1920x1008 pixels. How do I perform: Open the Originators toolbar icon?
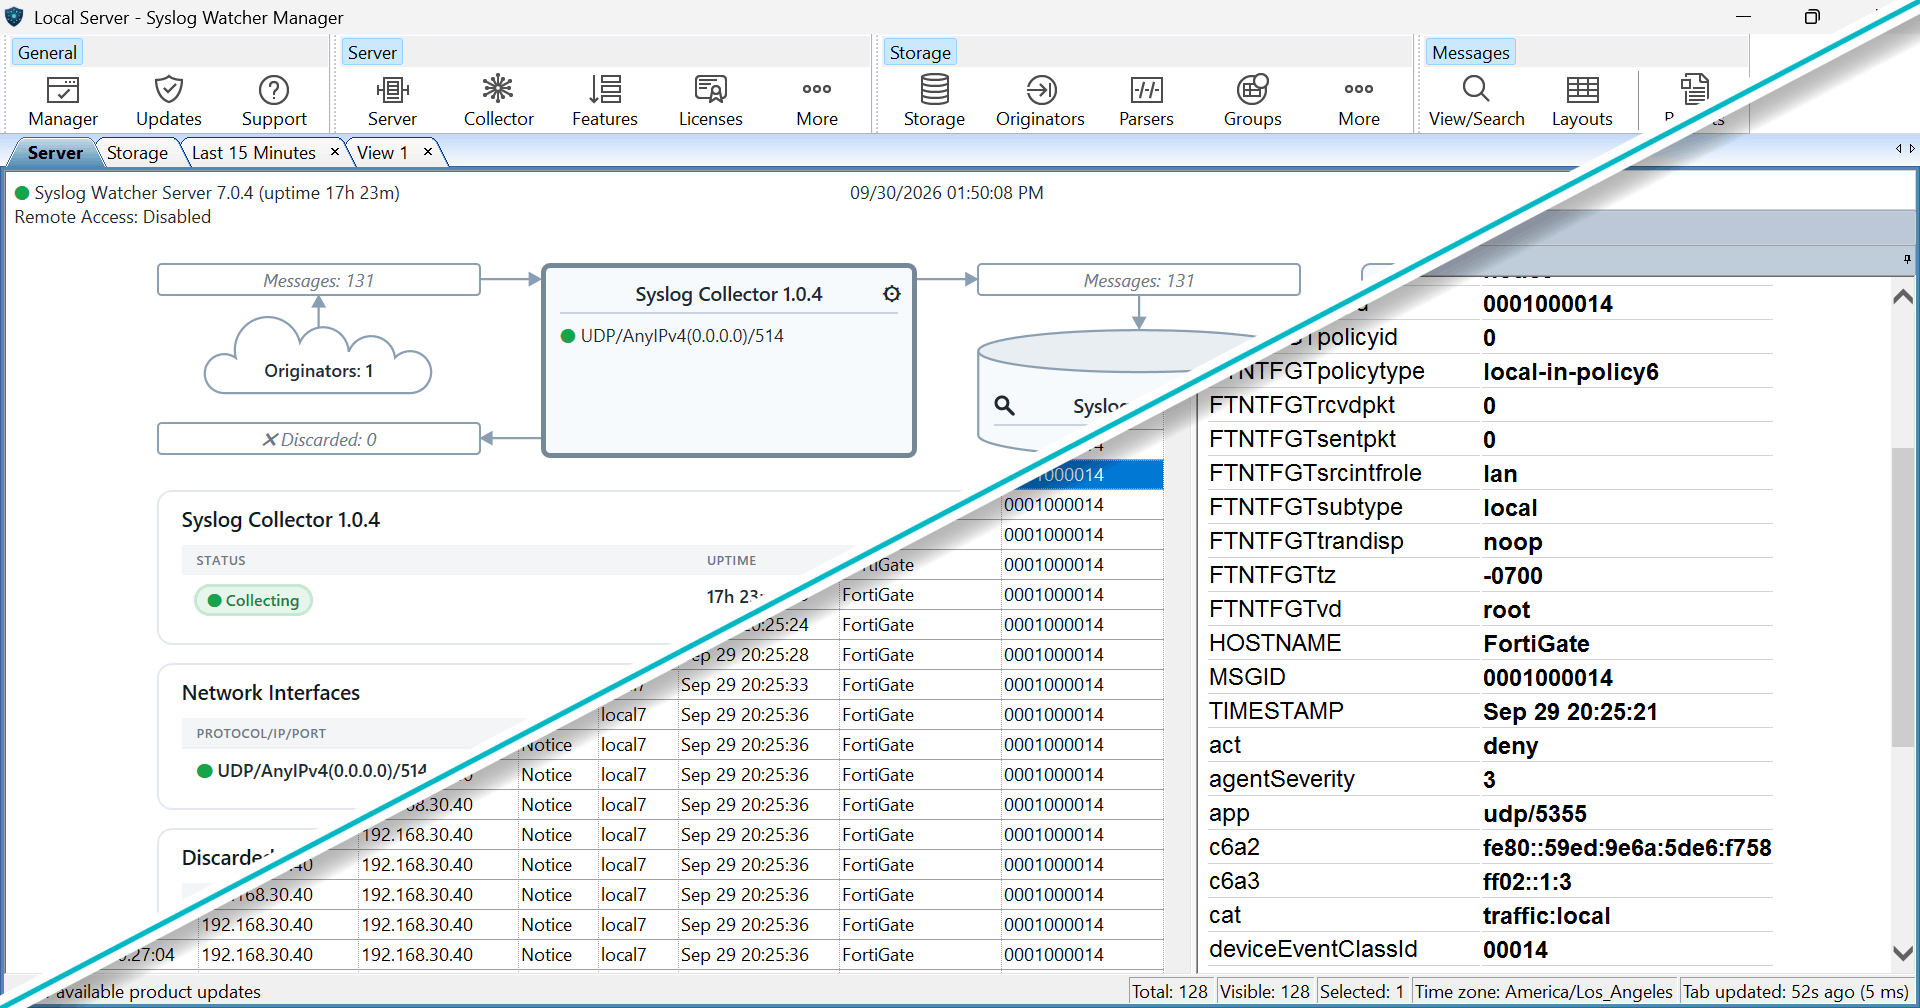(1040, 101)
